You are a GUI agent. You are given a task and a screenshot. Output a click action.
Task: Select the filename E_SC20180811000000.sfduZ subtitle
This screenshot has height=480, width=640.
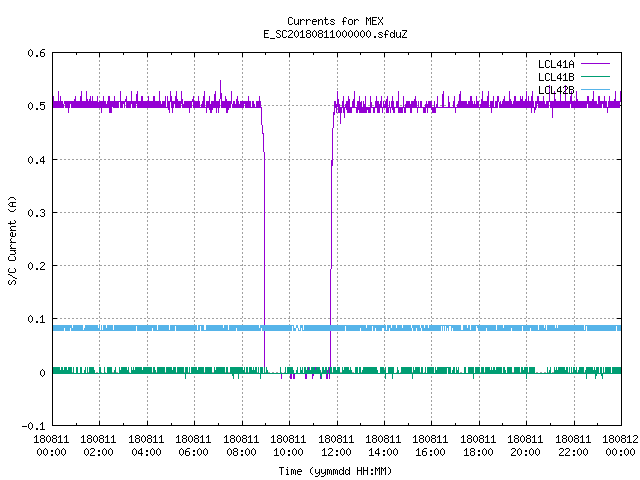(x=335, y=34)
